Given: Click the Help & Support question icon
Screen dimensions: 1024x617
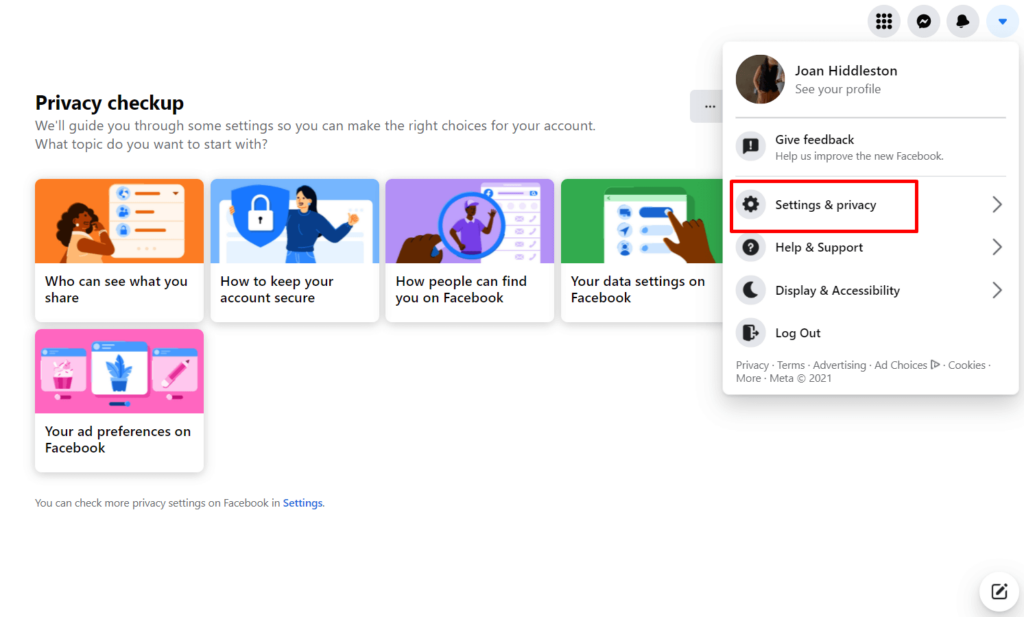Looking at the screenshot, I should (751, 247).
